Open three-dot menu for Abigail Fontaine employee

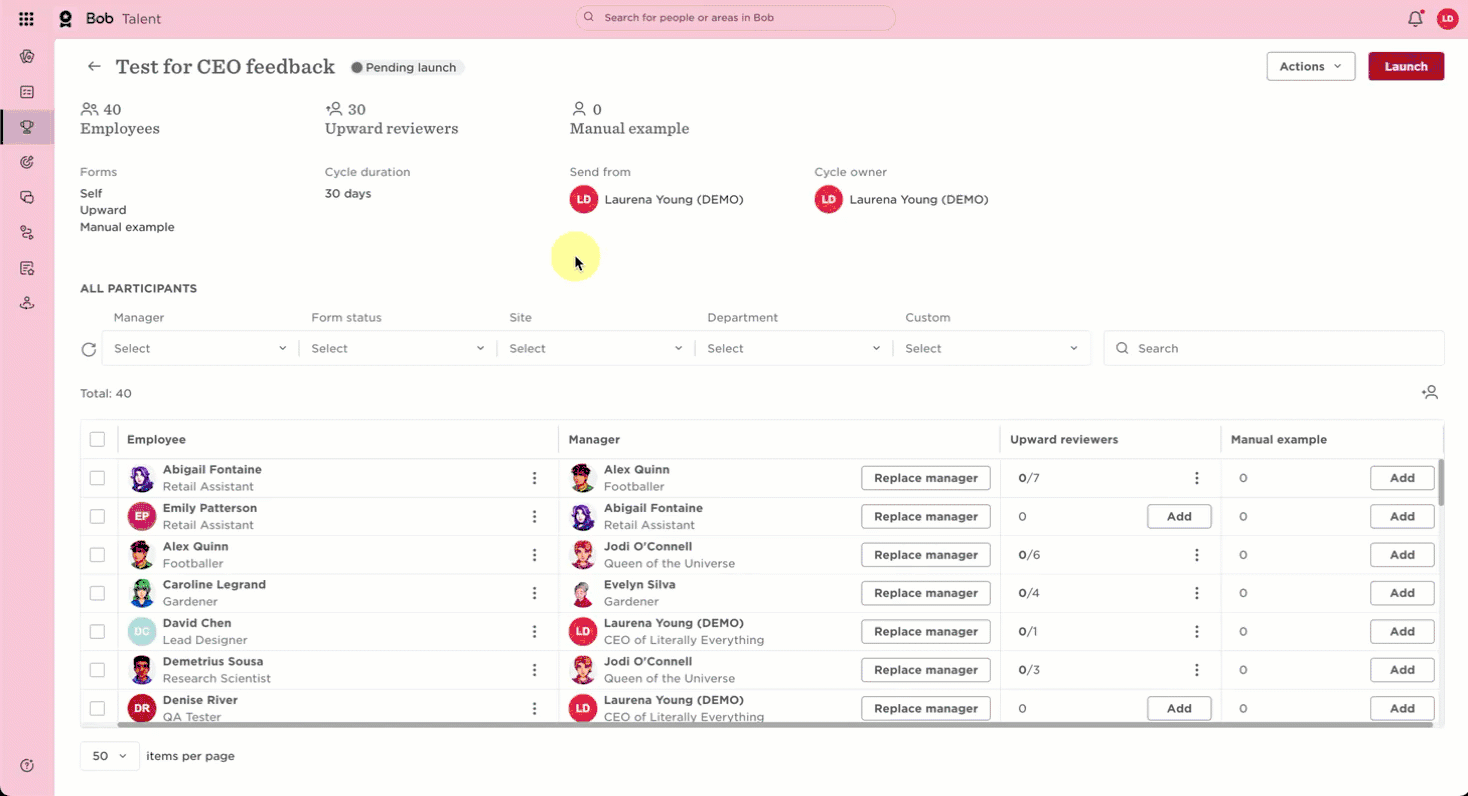click(534, 478)
